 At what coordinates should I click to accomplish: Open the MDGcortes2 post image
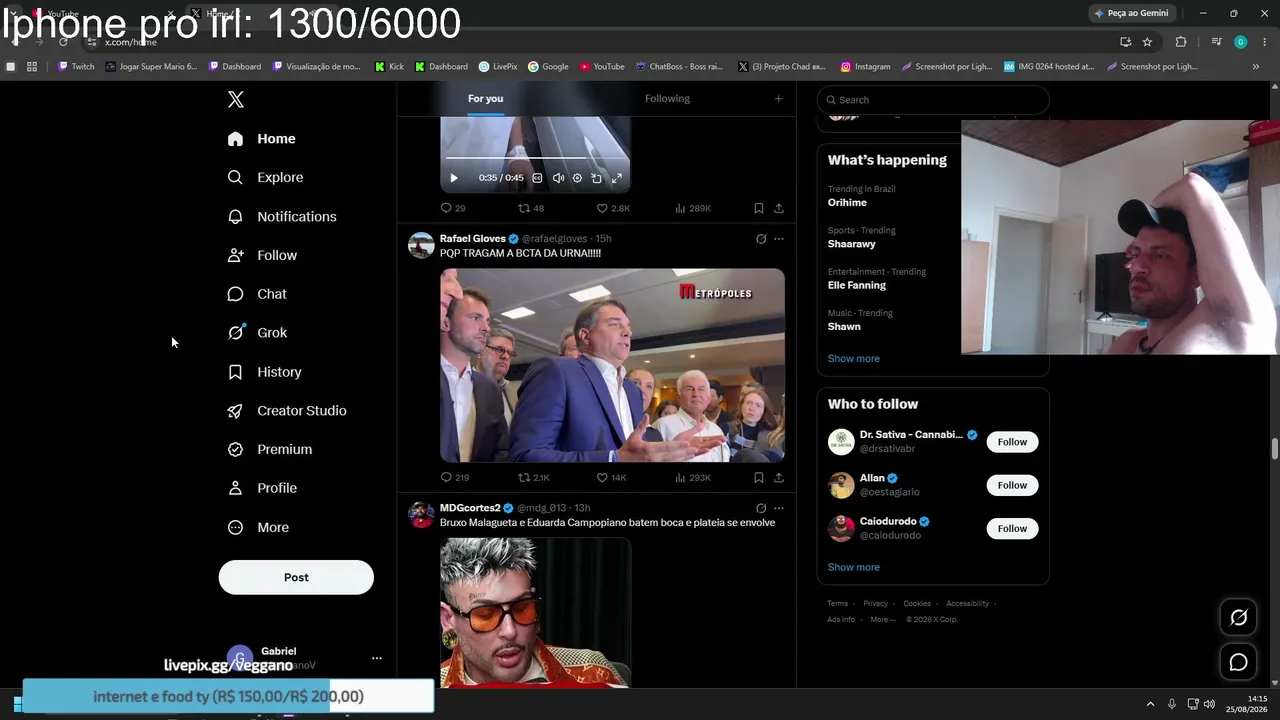pyautogui.click(x=535, y=613)
